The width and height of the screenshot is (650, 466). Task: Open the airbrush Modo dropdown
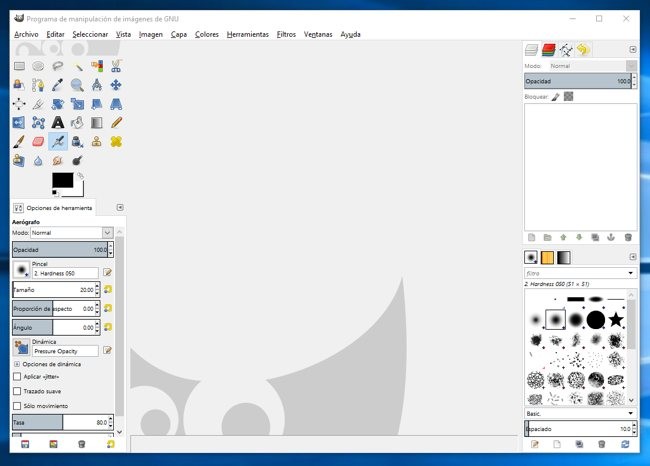click(72, 232)
